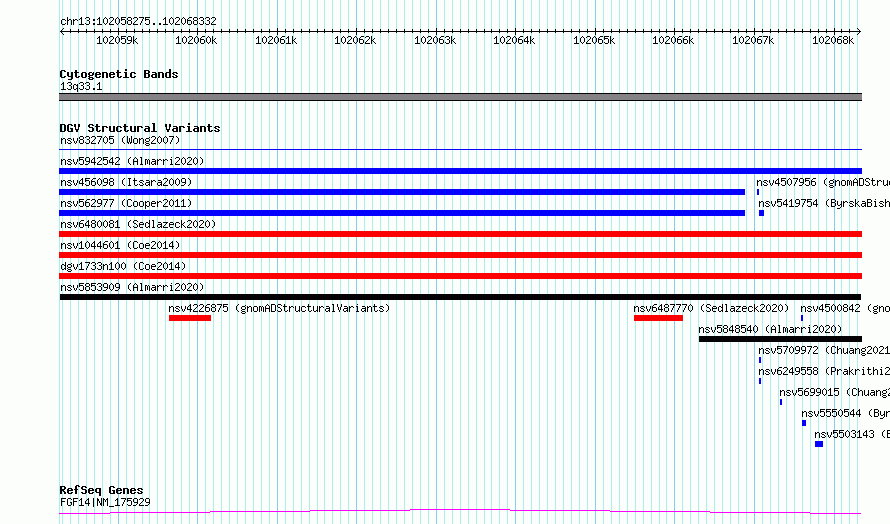Click the nsv562977 (Cooper2011) blue bar
This screenshot has height=524, width=890.
[x=402, y=213]
